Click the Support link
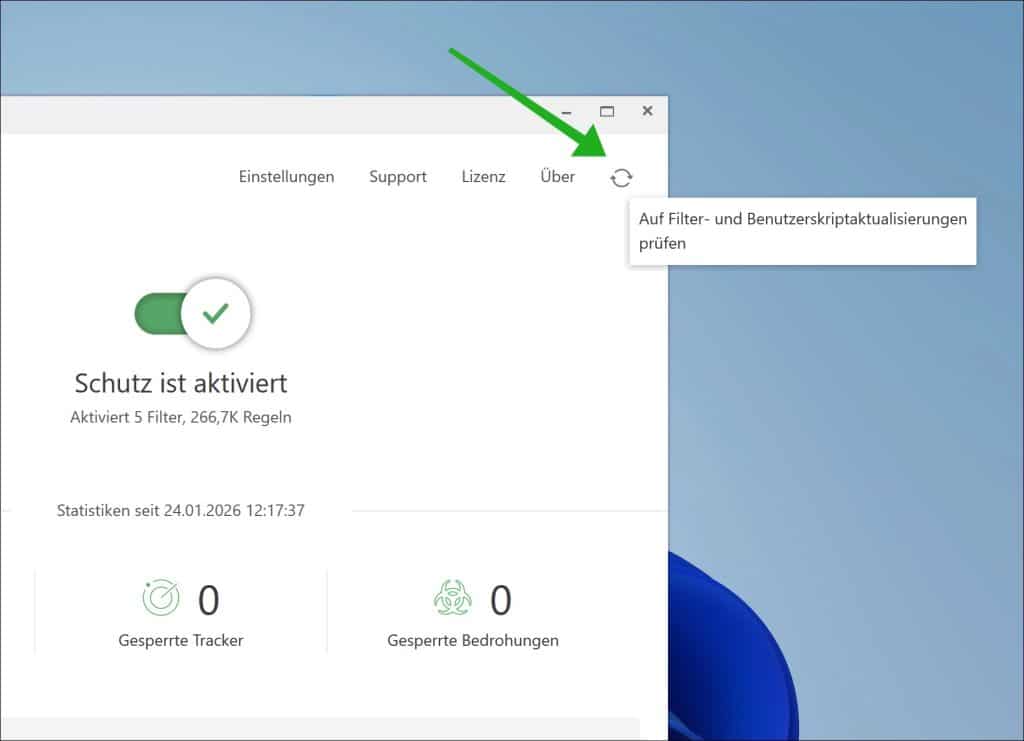Viewport: 1024px width, 741px height. [397, 176]
